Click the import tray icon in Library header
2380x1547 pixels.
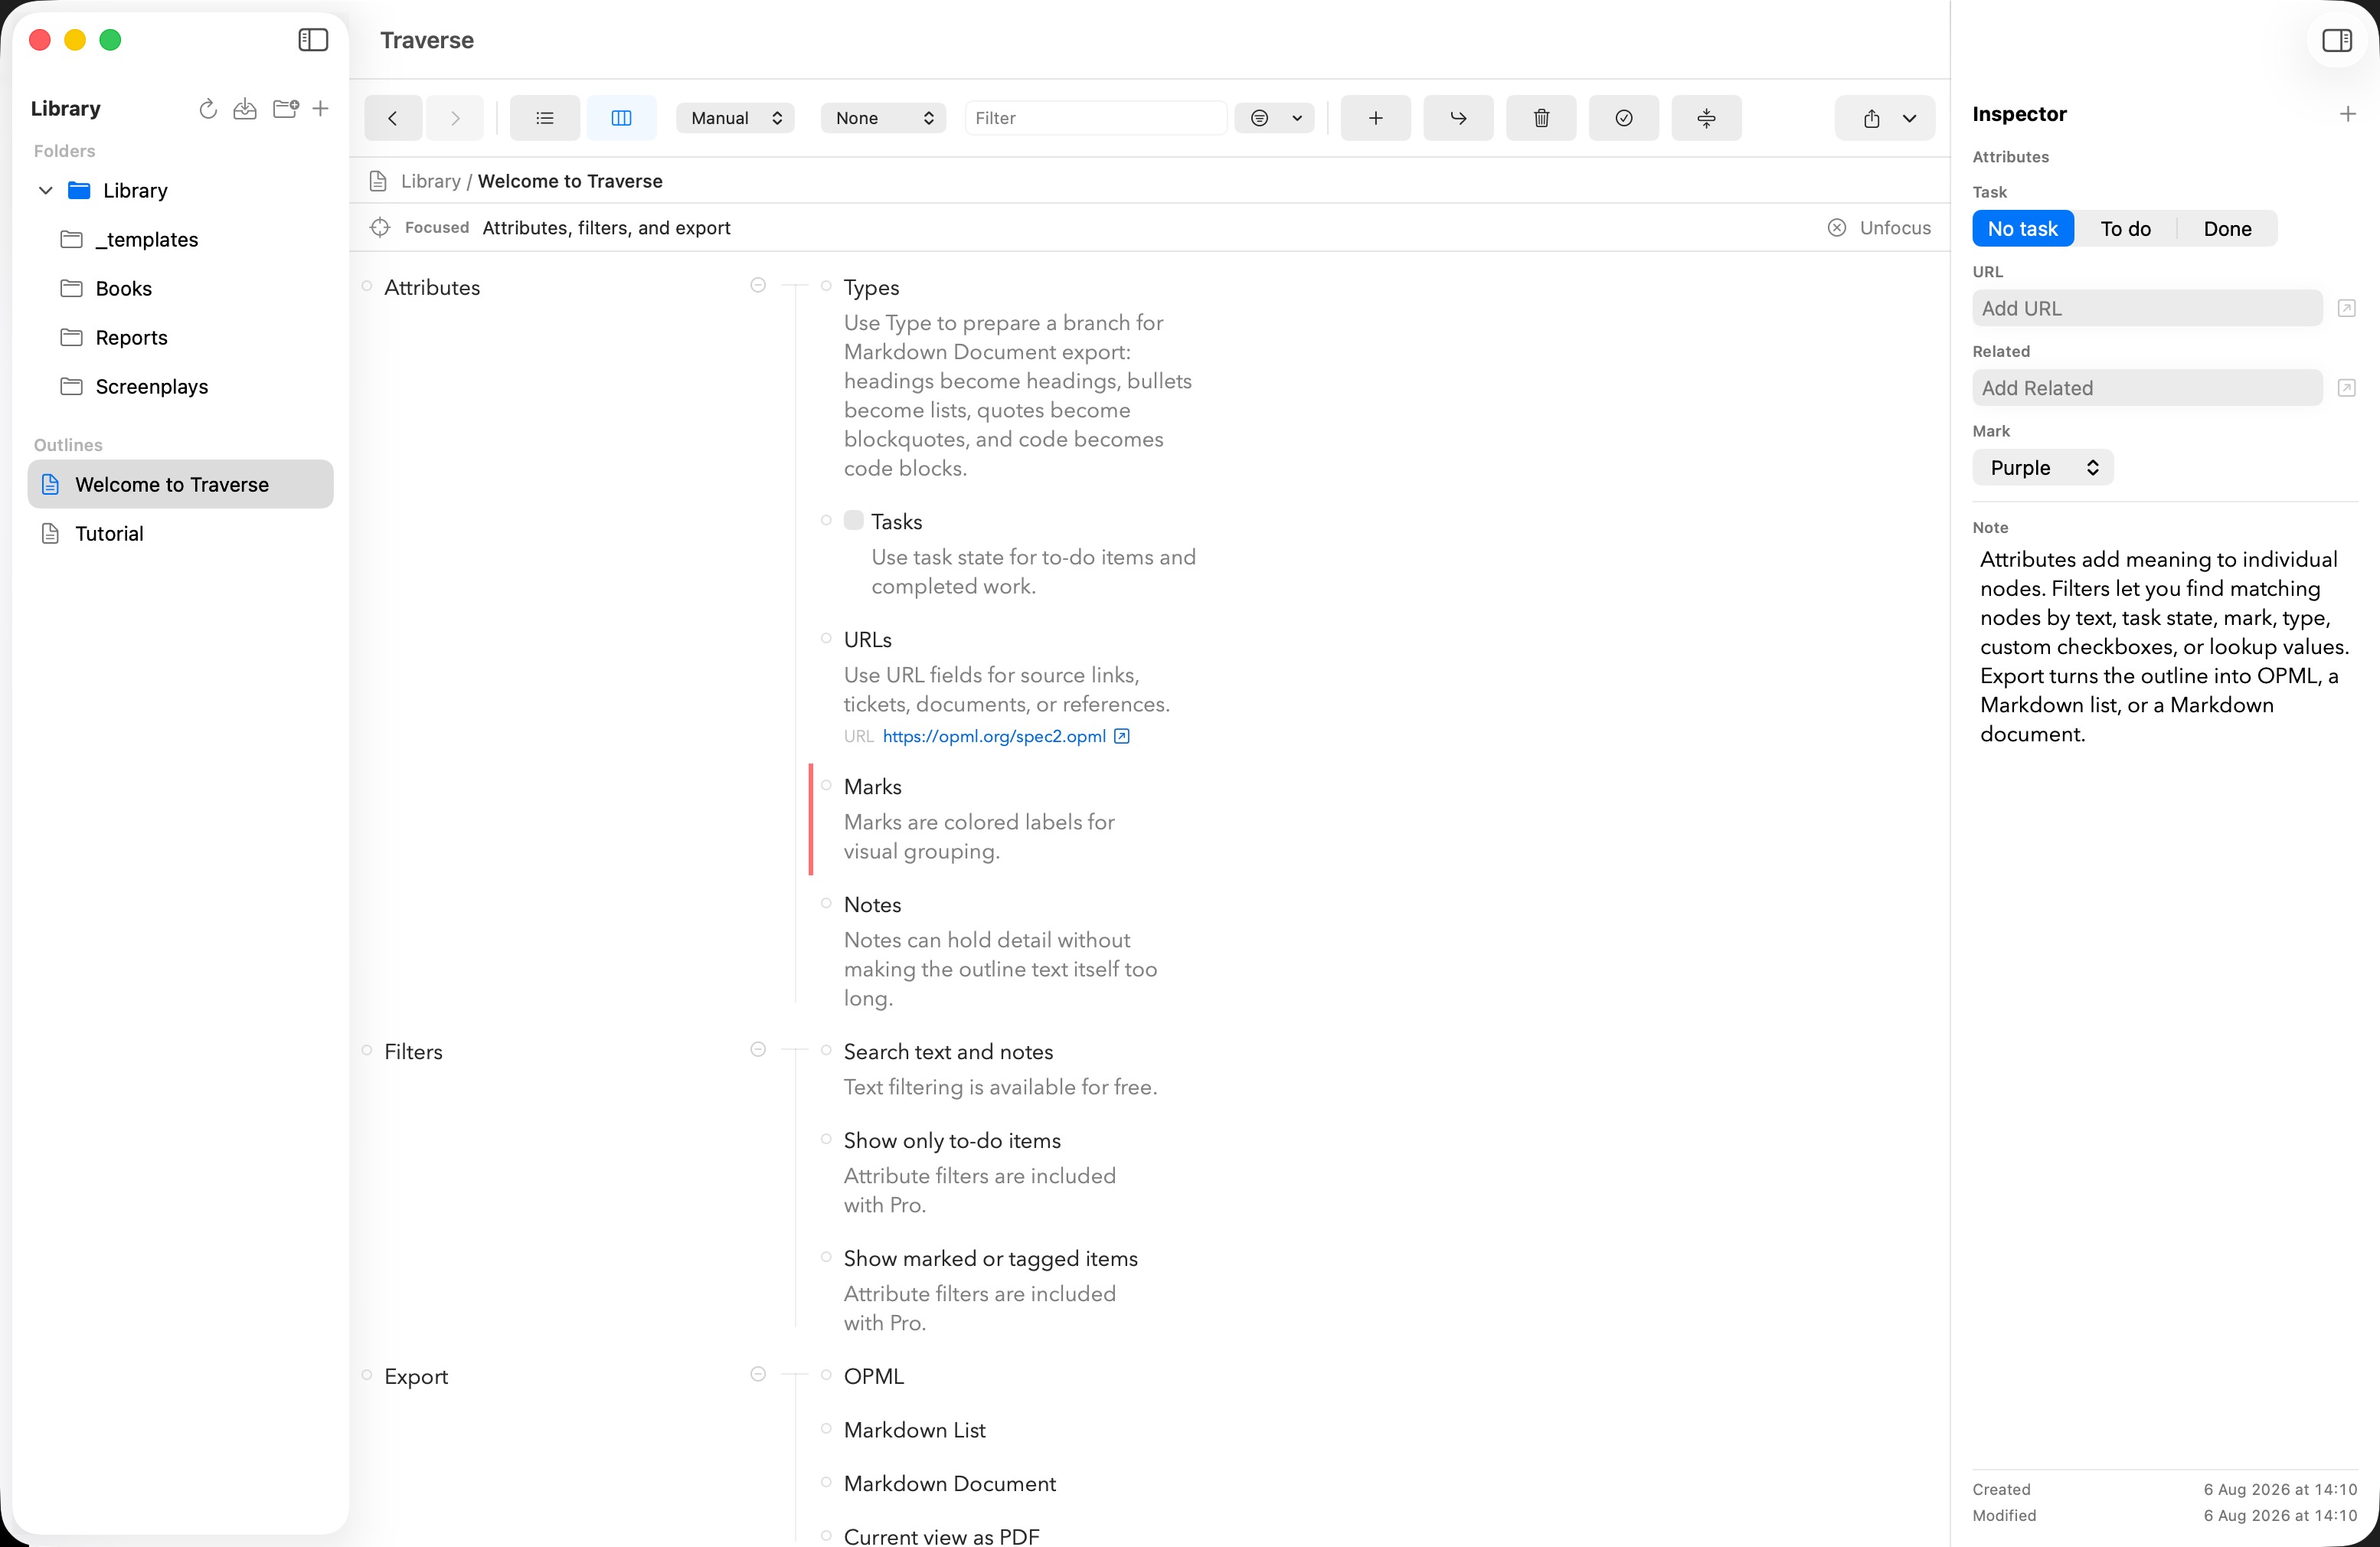(x=245, y=109)
